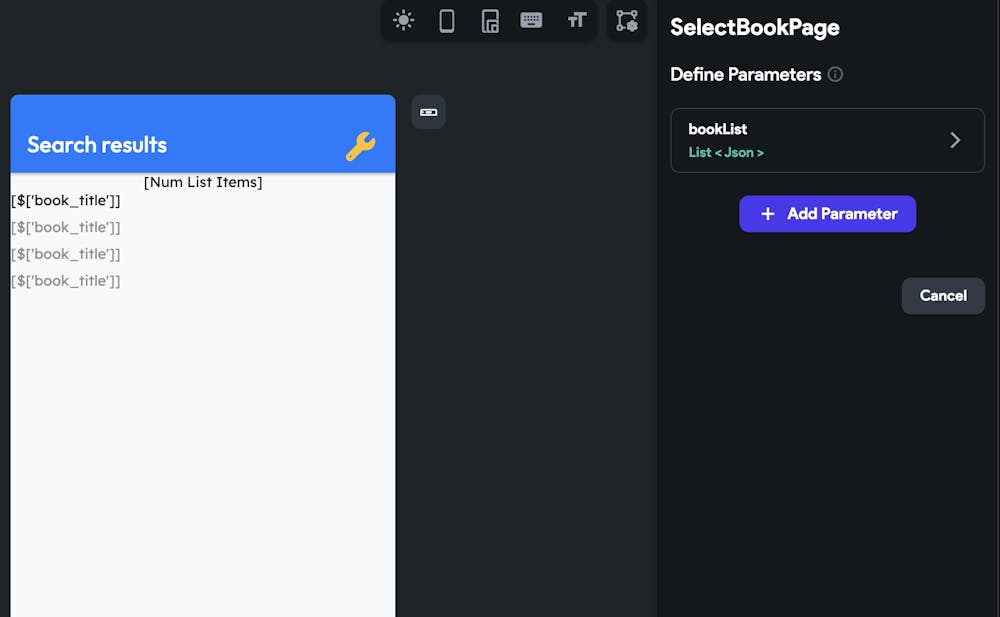Click the Define Parameters label
This screenshot has width=1000, height=617.
746,75
